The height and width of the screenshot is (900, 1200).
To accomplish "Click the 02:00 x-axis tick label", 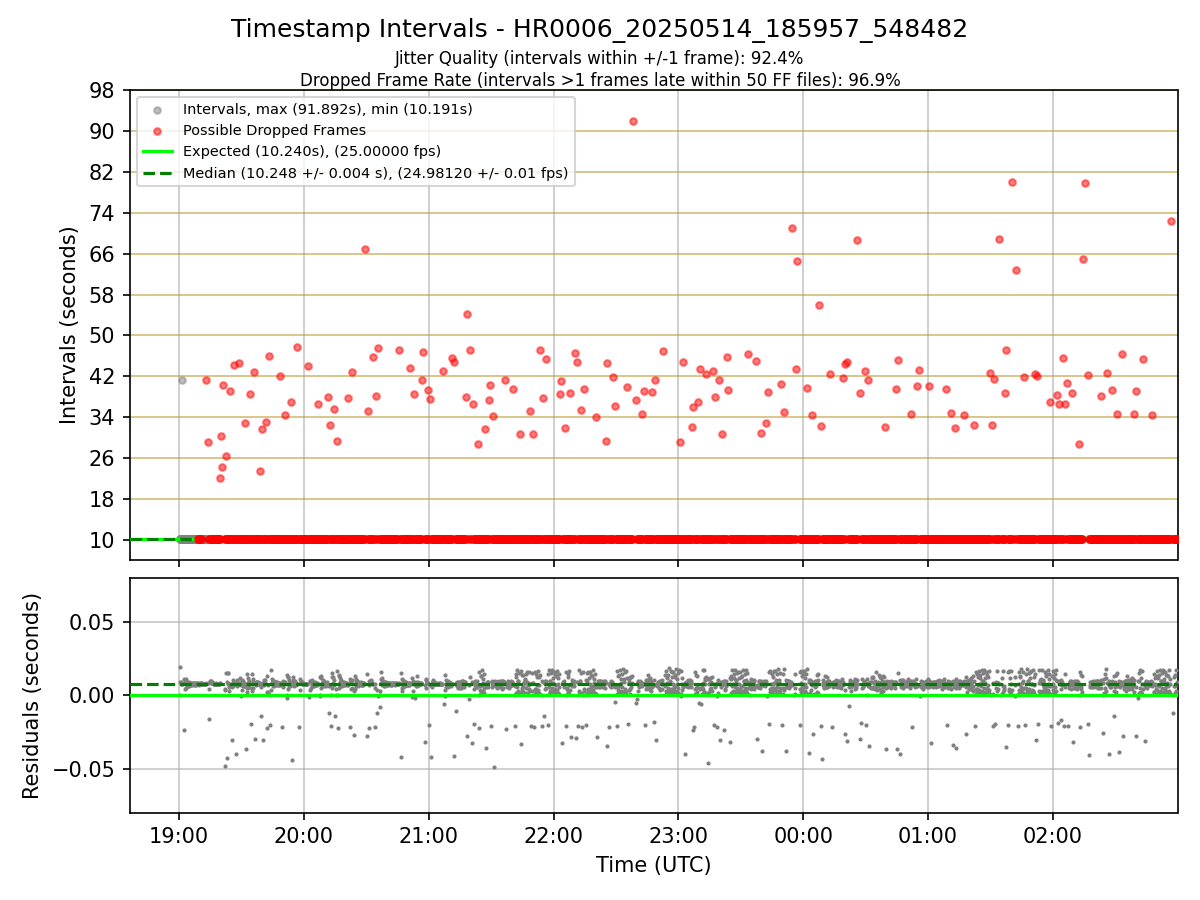I will tap(1052, 835).
